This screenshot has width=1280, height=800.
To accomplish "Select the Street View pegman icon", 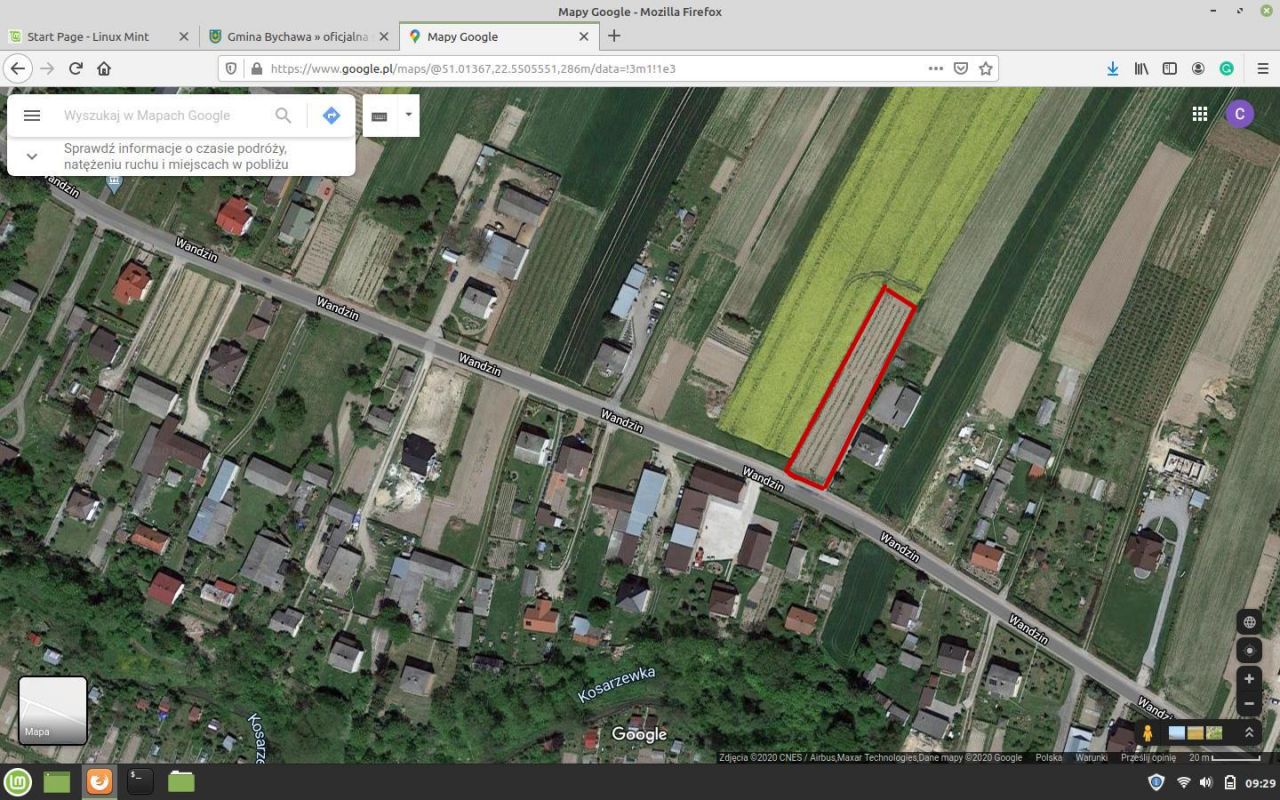I will pyautogui.click(x=1148, y=733).
